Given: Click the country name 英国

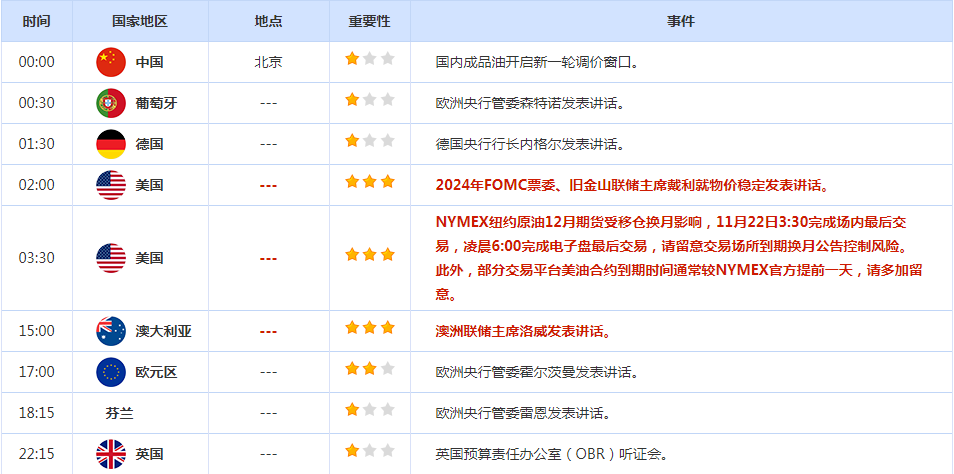Looking at the screenshot, I should pyautogui.click(x=149, y=454).
